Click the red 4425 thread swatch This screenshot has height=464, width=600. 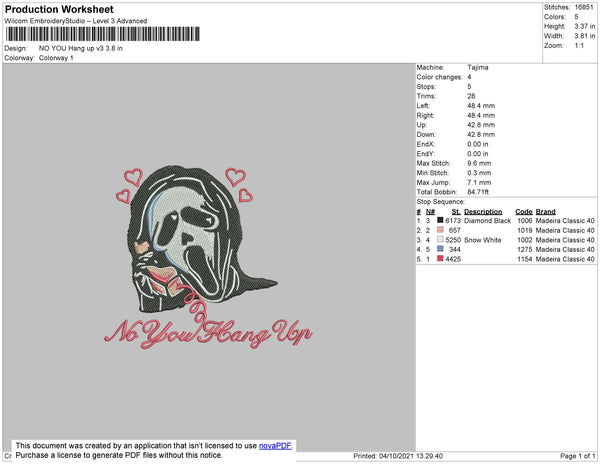pyautogui.click(x=440, y=259)
